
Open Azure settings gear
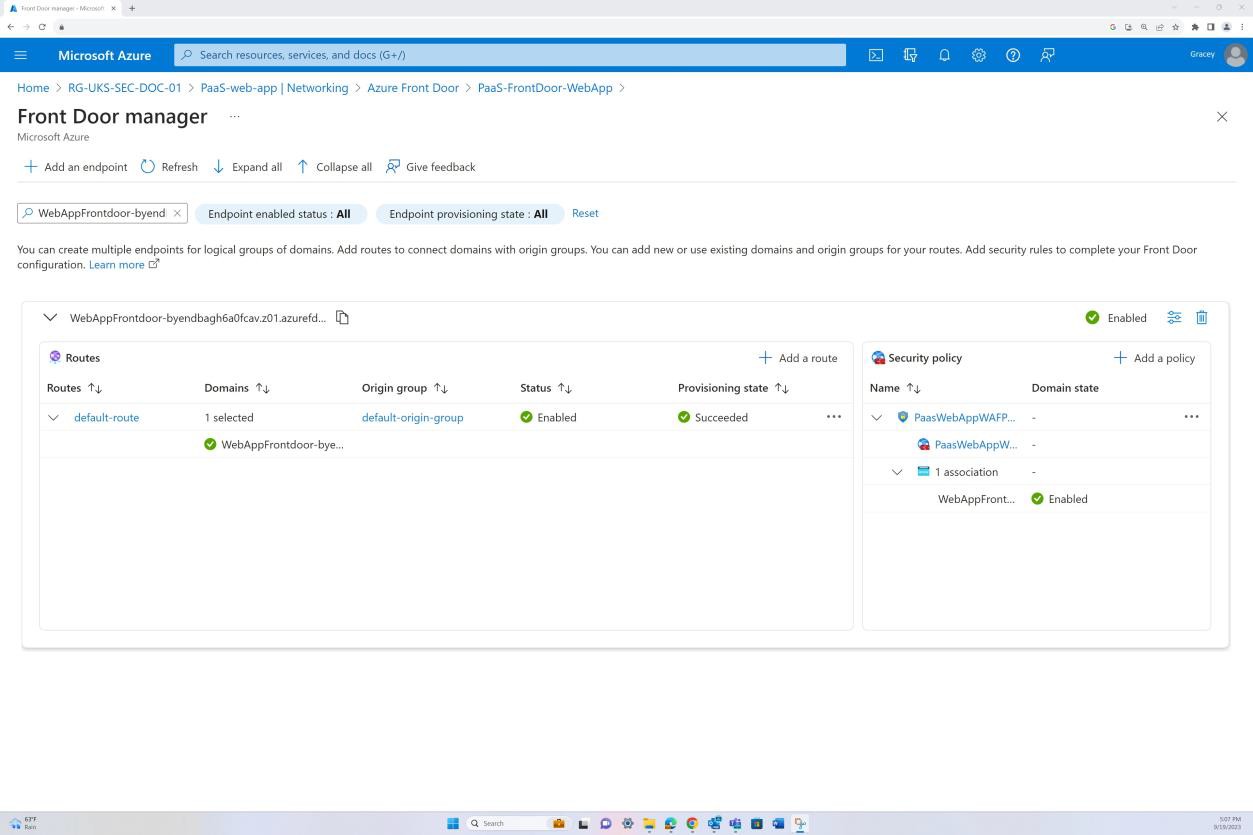click(978, 55)
